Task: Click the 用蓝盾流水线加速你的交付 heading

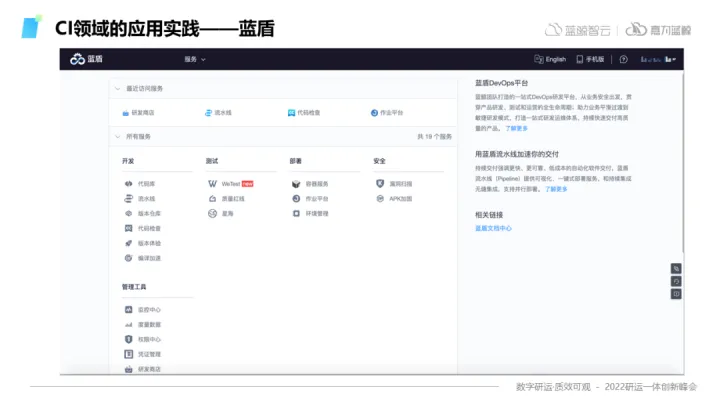Action: 517,154
